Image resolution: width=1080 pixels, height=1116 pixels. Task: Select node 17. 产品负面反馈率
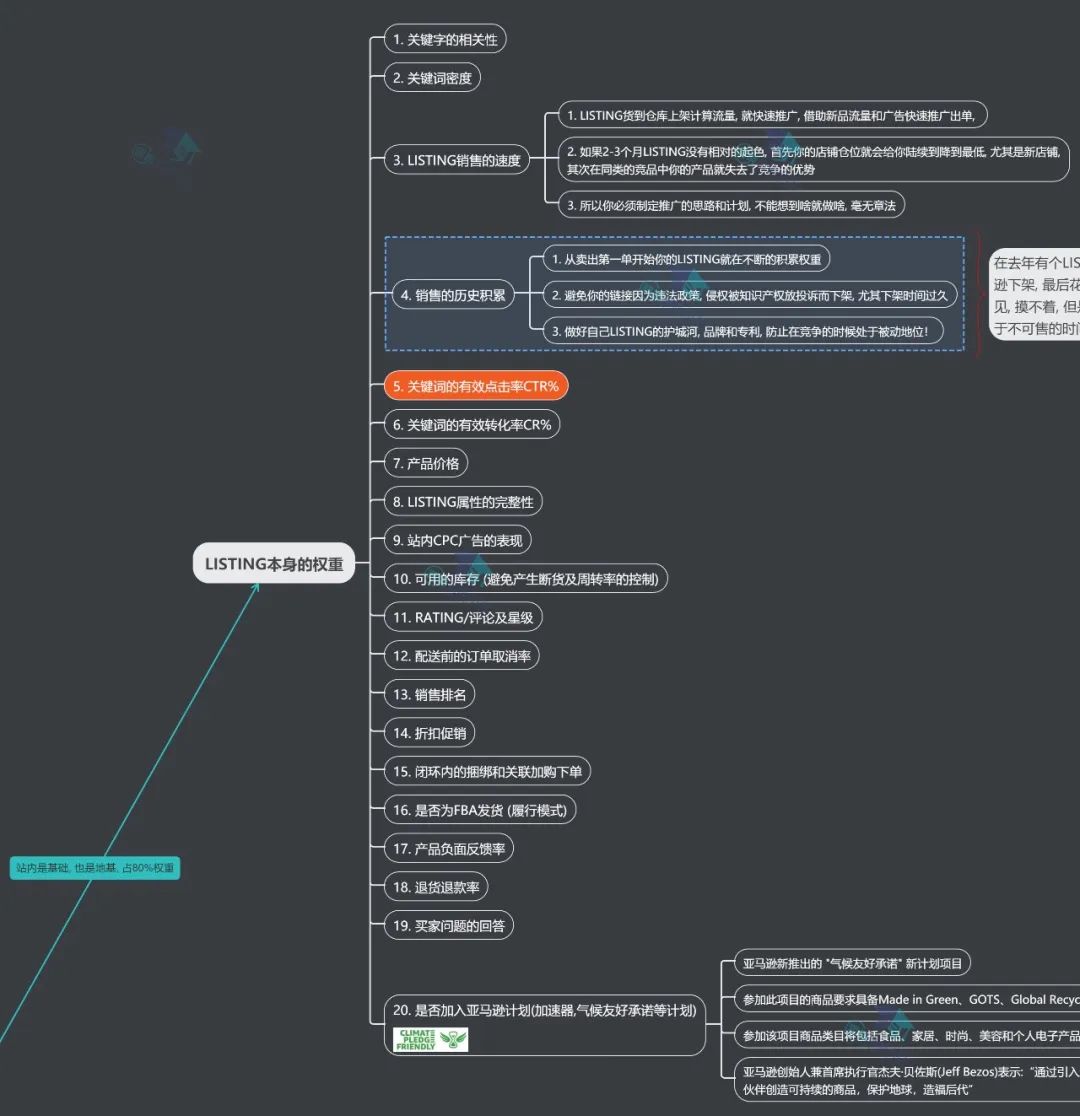pyautogui.click(x=449, y=848)
